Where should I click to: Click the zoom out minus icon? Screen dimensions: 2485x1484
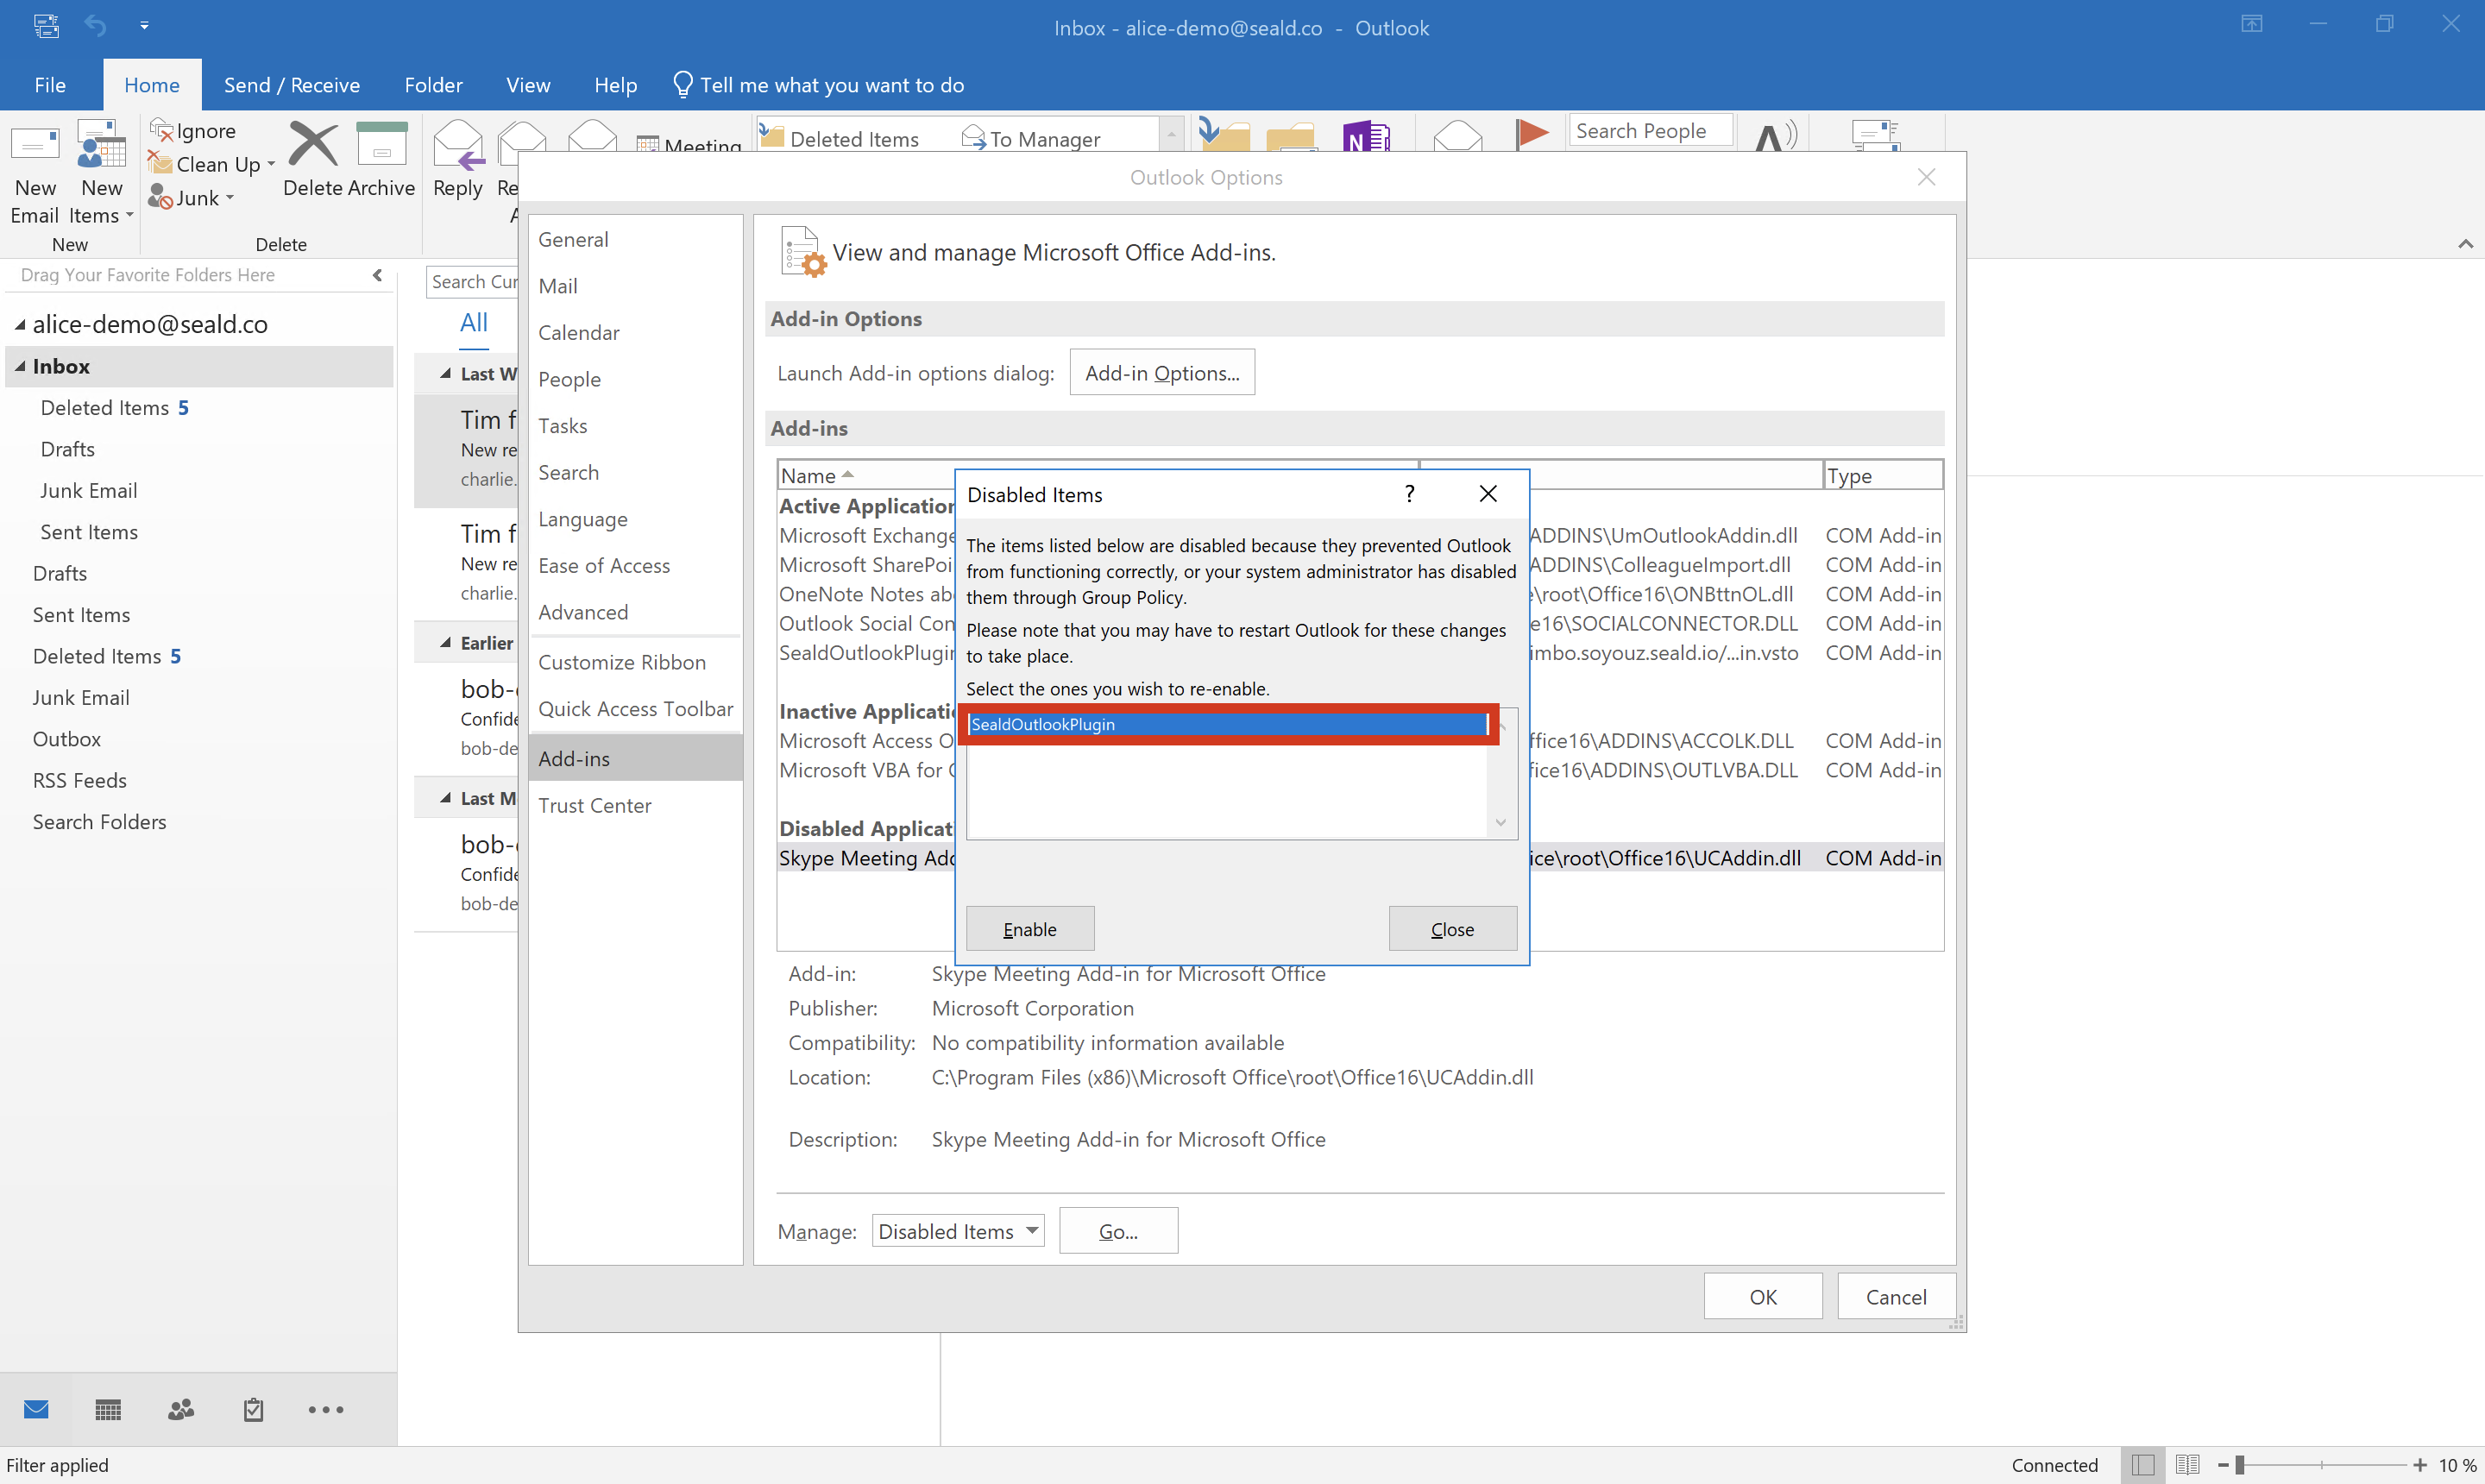pos(2222,1465)
